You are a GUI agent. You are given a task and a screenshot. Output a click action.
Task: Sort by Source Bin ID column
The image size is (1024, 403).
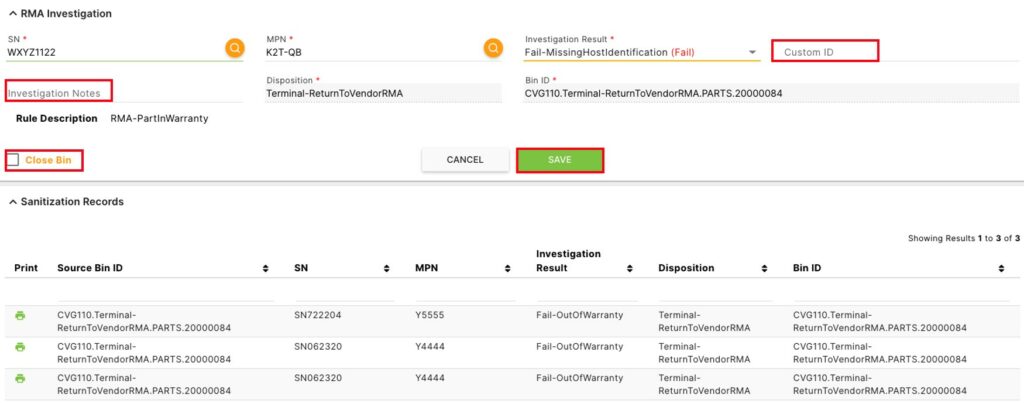click(265, 269)
